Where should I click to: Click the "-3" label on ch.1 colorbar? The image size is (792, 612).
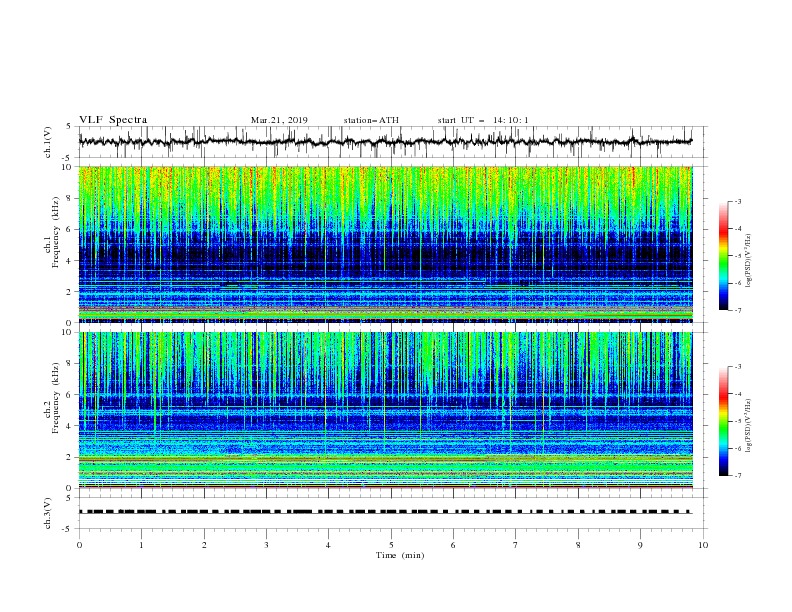[737, 201]
